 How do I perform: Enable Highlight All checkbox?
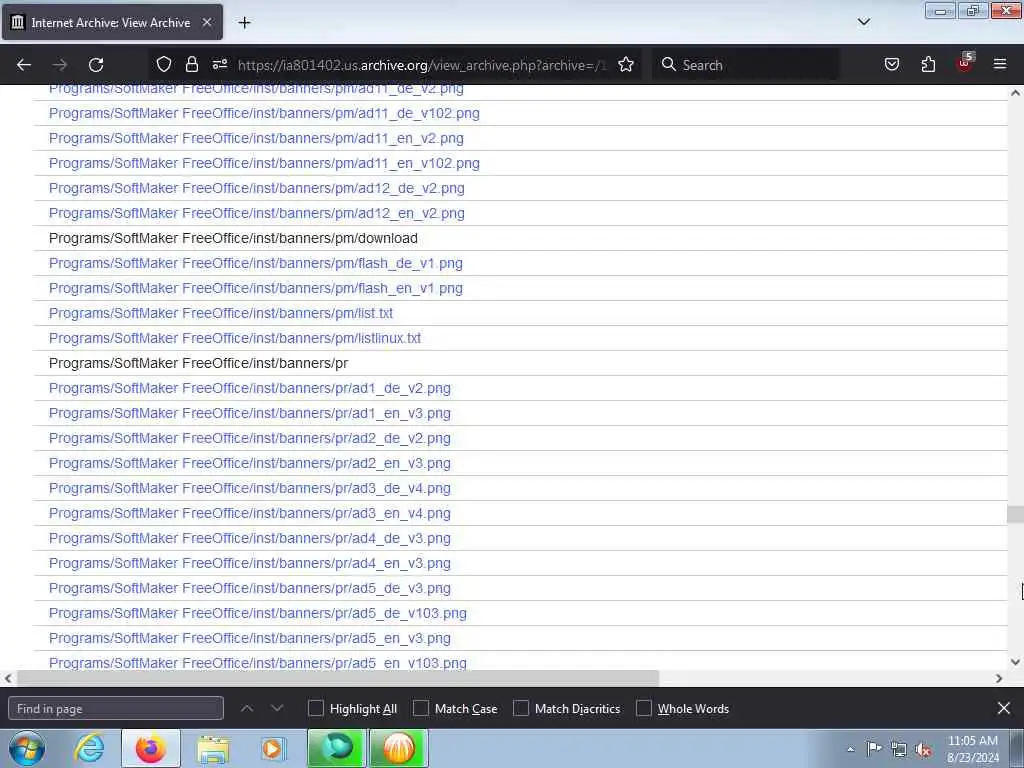(x=315, y=709)
